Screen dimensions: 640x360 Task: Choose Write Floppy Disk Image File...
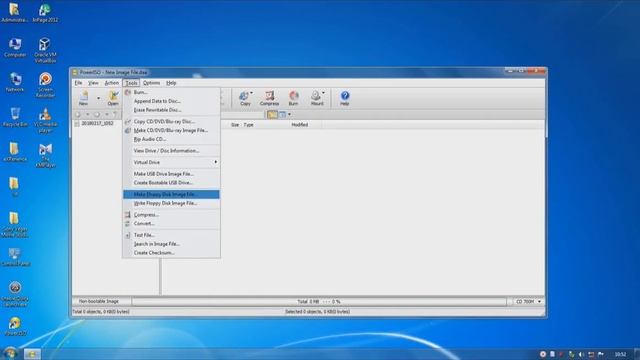pyautogui.click(x=171, y=203)
